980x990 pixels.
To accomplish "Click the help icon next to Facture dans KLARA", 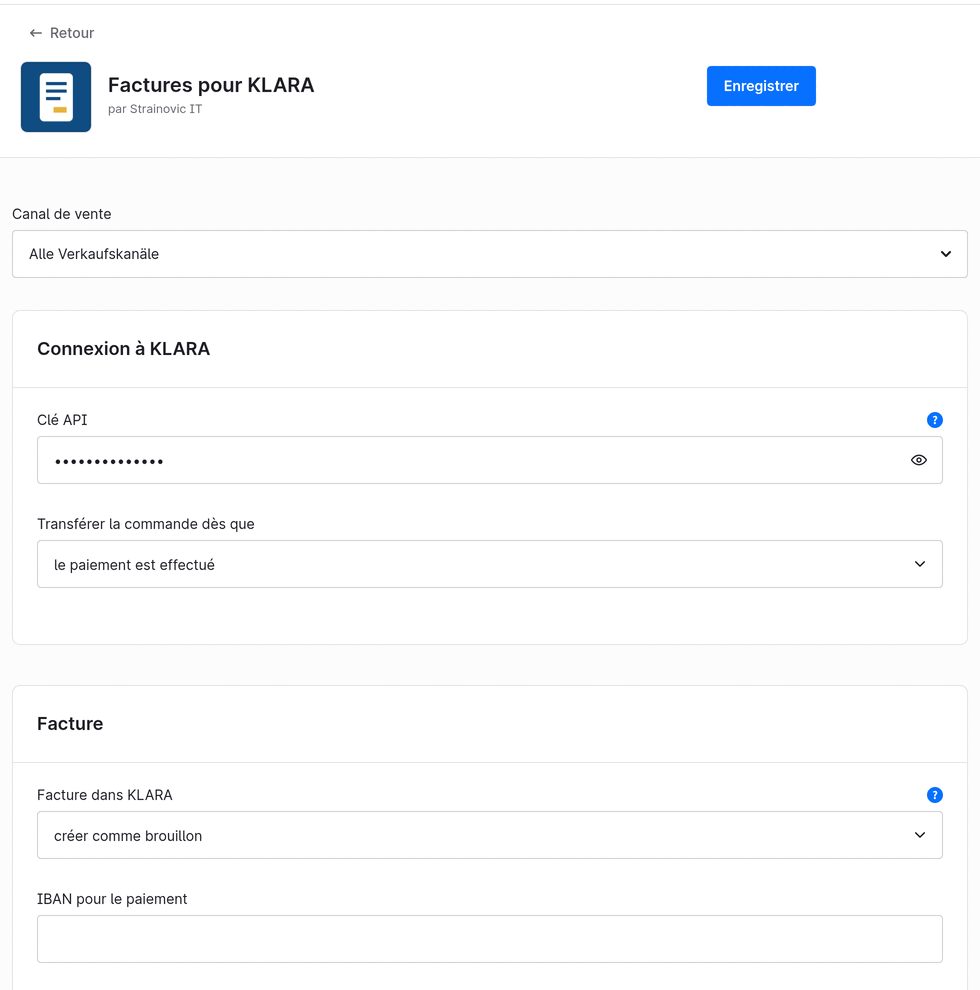I will click(935, 795).
